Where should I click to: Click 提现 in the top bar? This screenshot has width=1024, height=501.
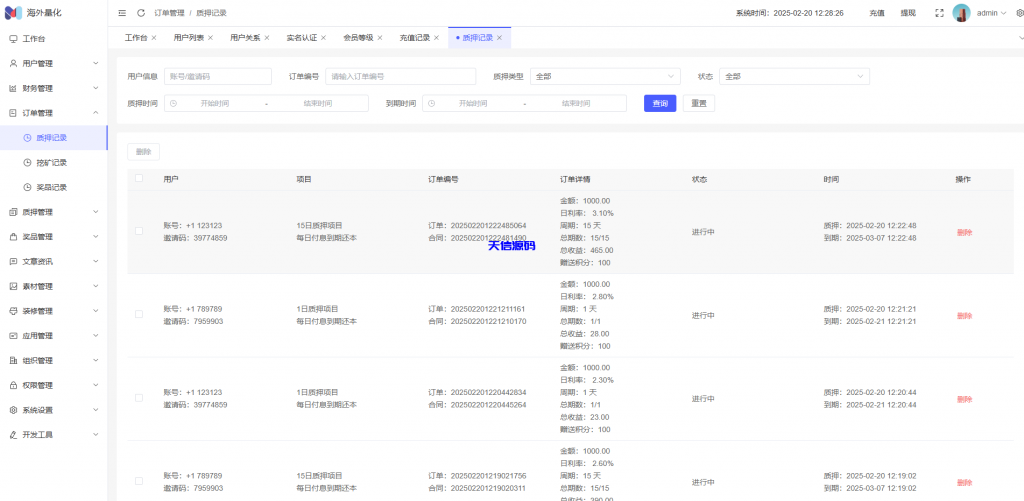coord(908,13)
